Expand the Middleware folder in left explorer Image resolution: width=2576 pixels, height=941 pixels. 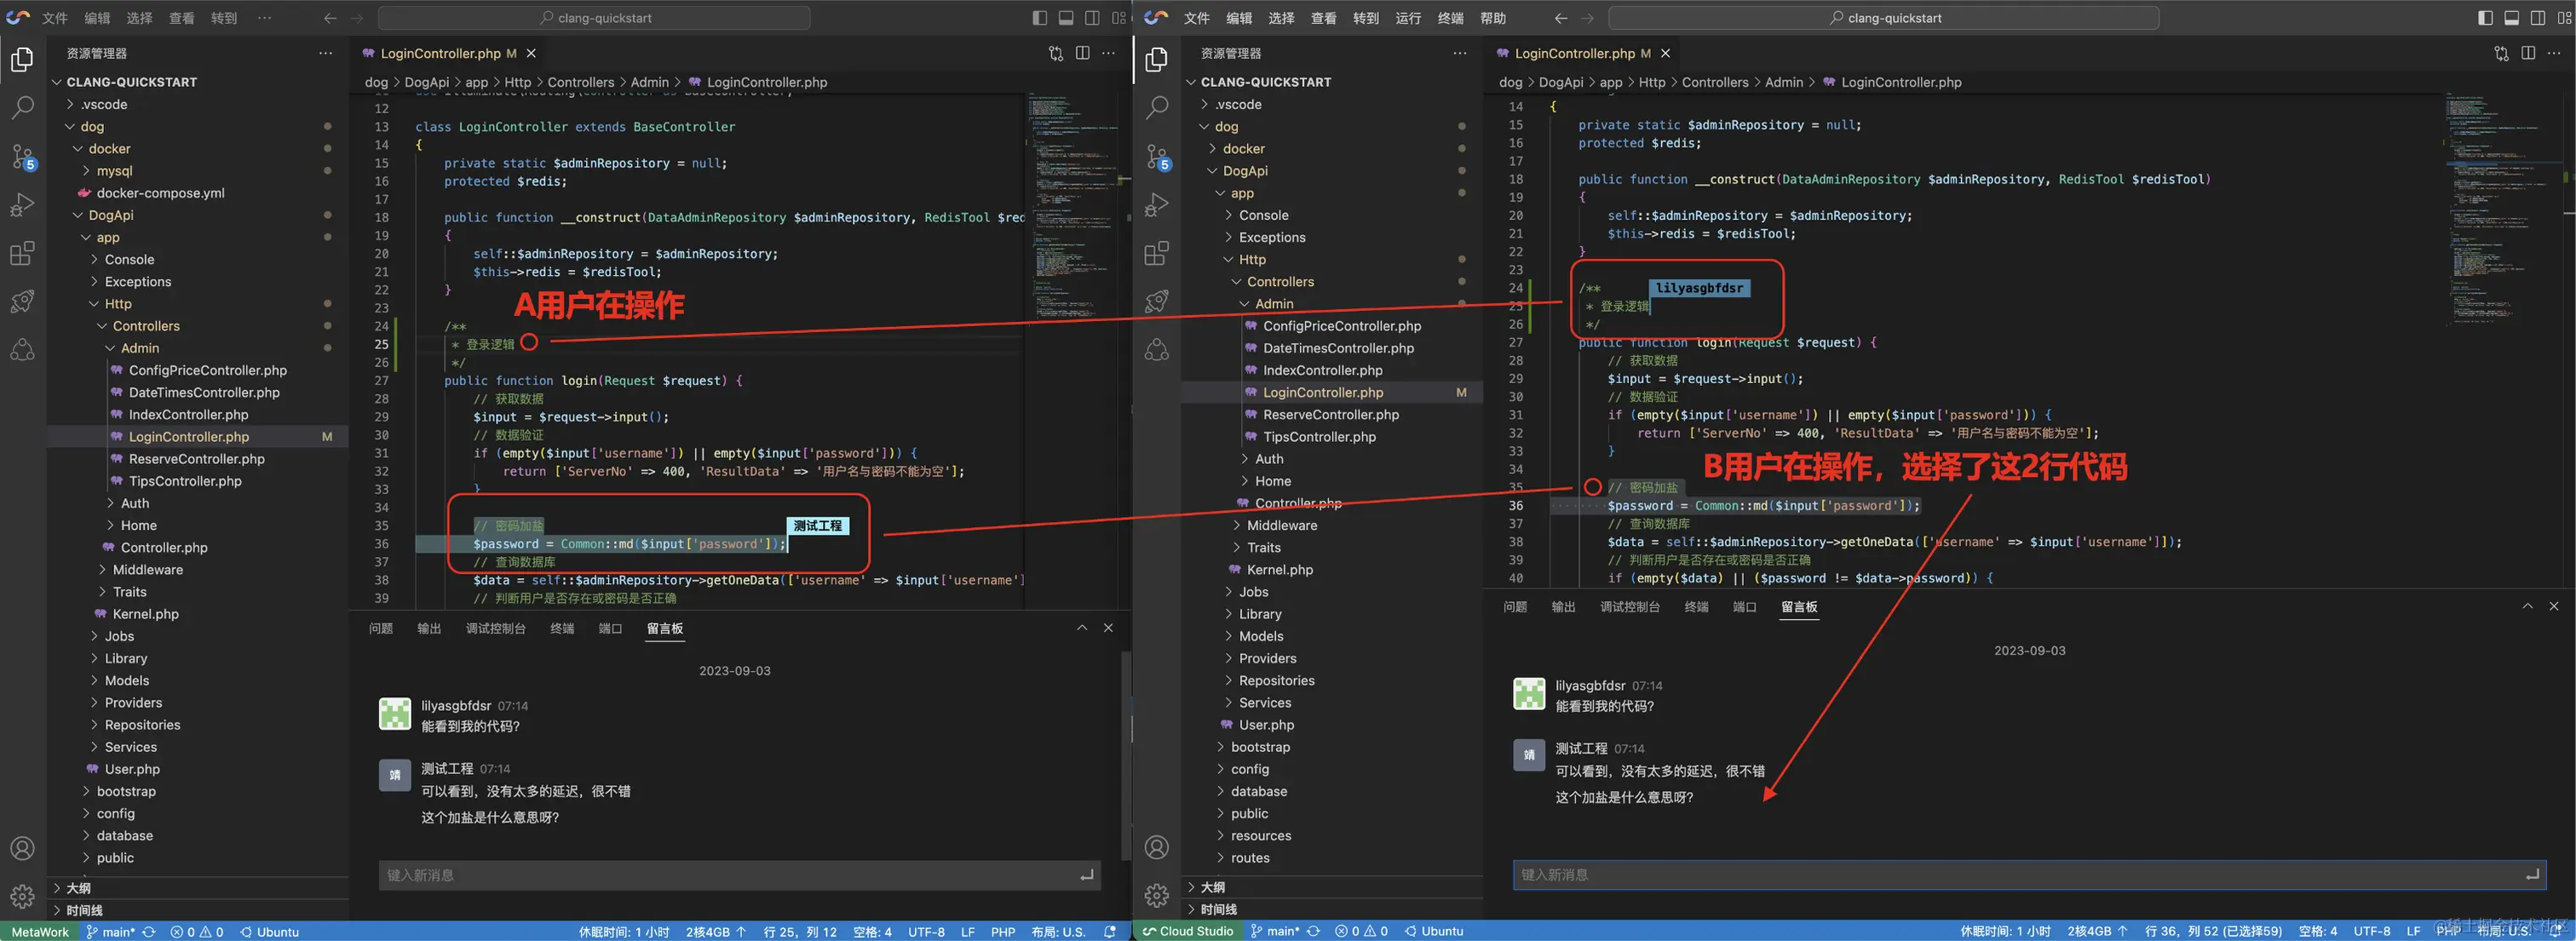(147, 570)
